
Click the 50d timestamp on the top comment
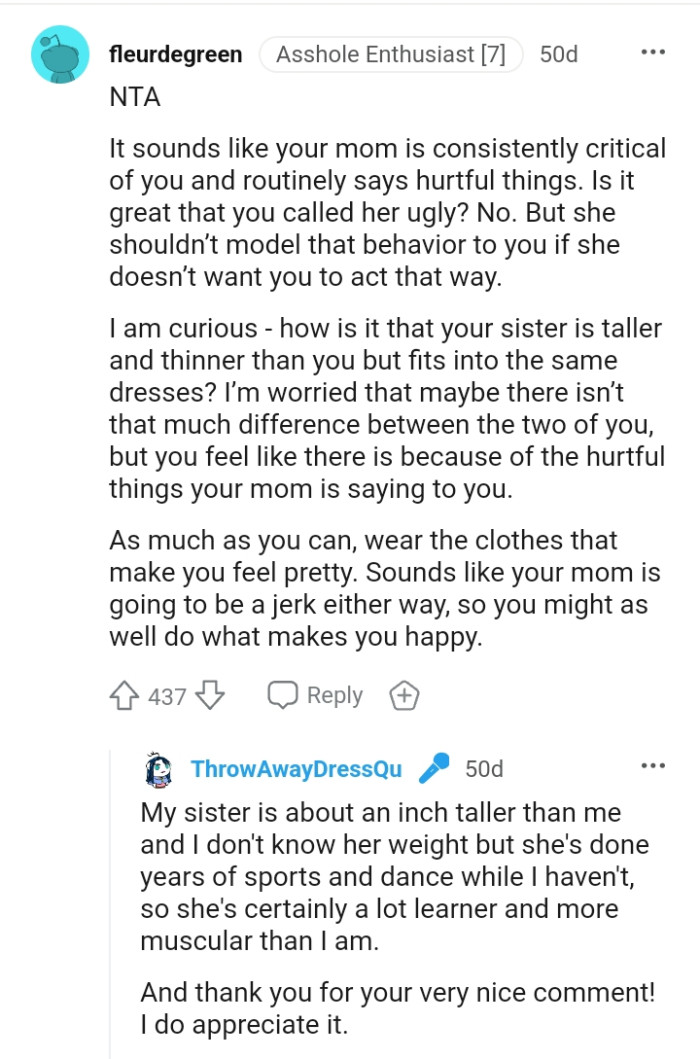pyautogui.click(x=560, y=55)
